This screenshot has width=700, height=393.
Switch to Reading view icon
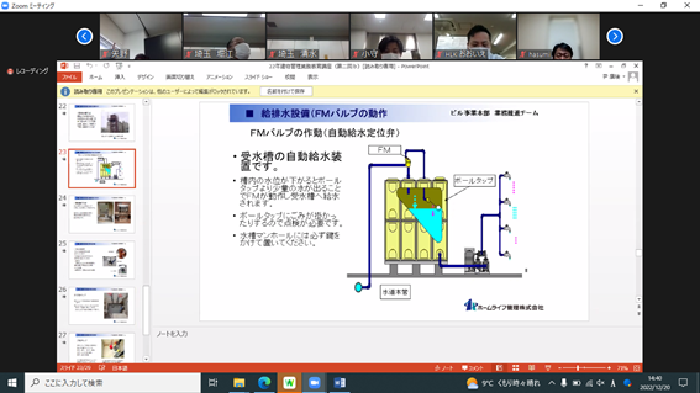click(x=532, y=368)
